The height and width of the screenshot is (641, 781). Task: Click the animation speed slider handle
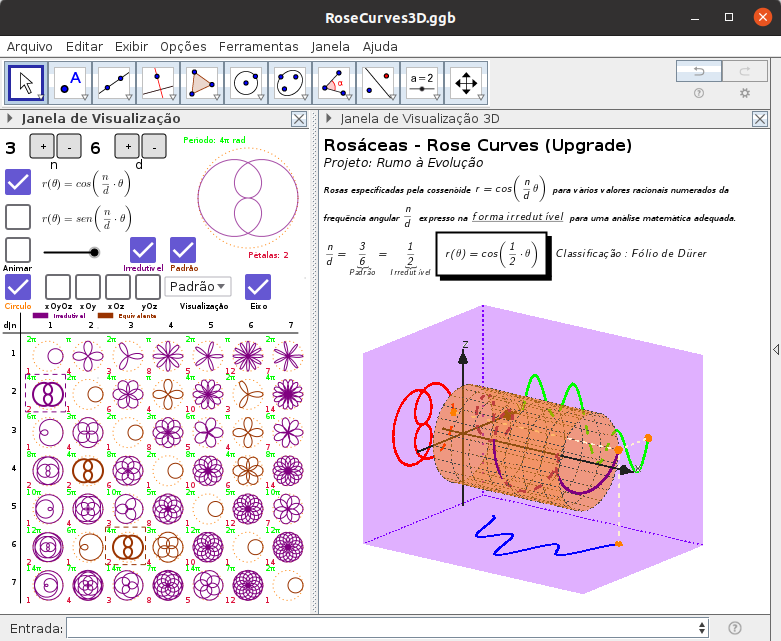(95, 252)
